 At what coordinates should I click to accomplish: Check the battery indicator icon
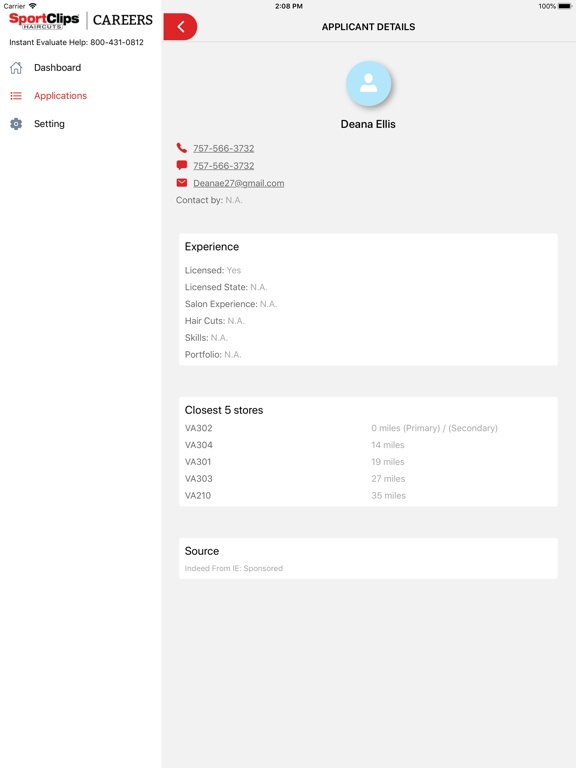click(565, 6)
